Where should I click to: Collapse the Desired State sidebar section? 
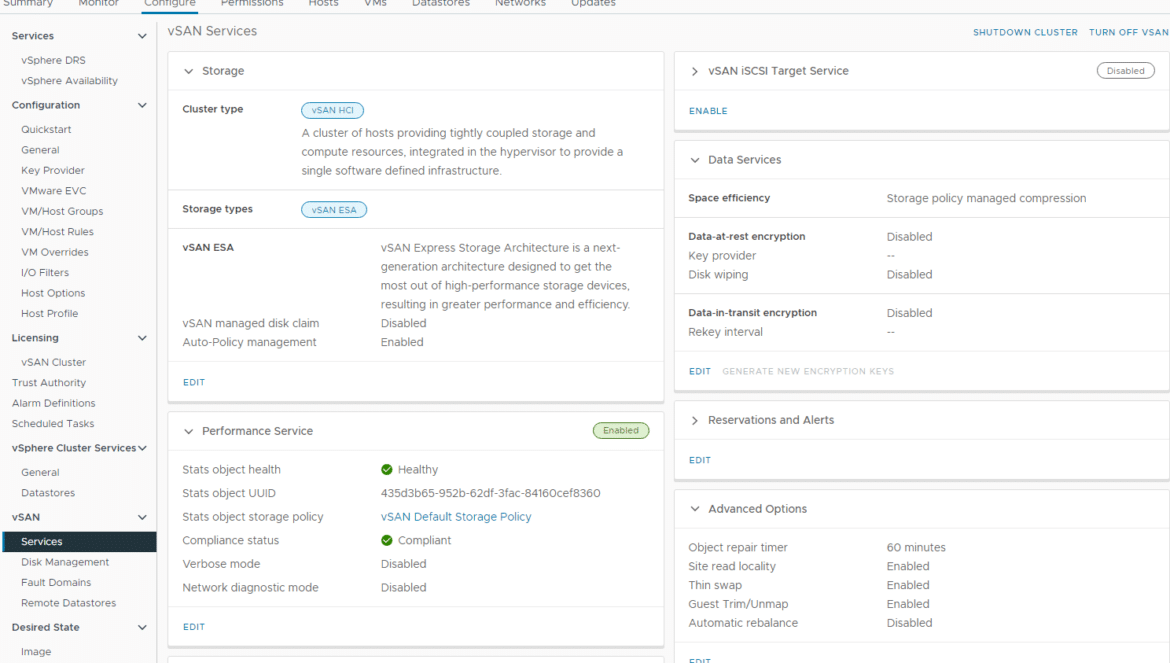coord(142,627)
